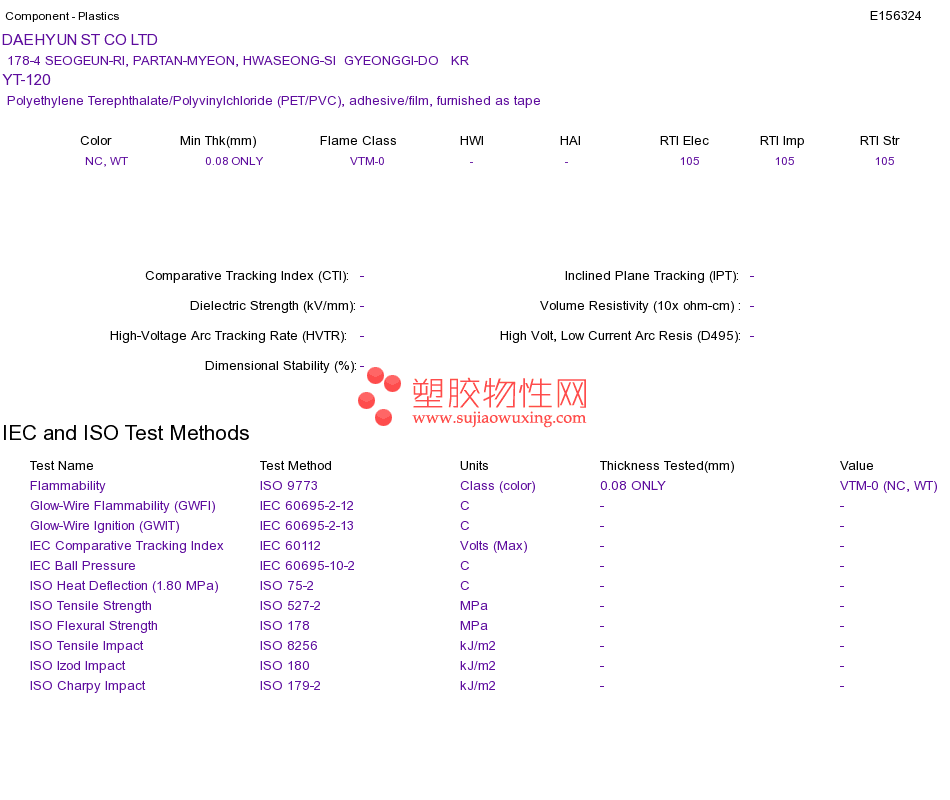Click the 0.08 ONLY minimum thickness value under Min Thk(mm)
The height and width of the screenshot is (800, 950).
[x=234, y=161]
